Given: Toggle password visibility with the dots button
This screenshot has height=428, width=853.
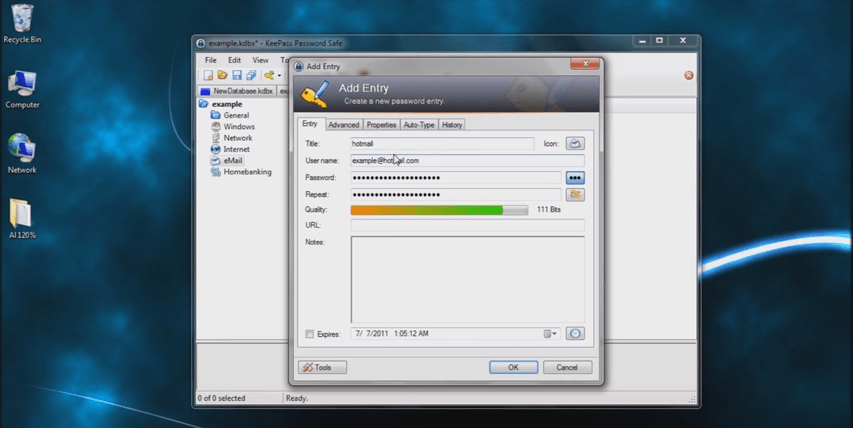Looking at the screenshot, I should tap(575, 178).
